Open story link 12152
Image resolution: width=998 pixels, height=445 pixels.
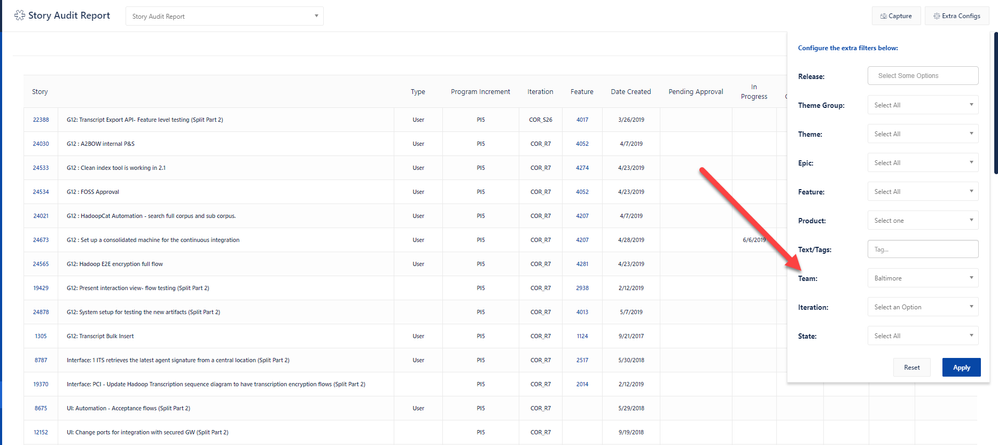(x=41, y=432)
